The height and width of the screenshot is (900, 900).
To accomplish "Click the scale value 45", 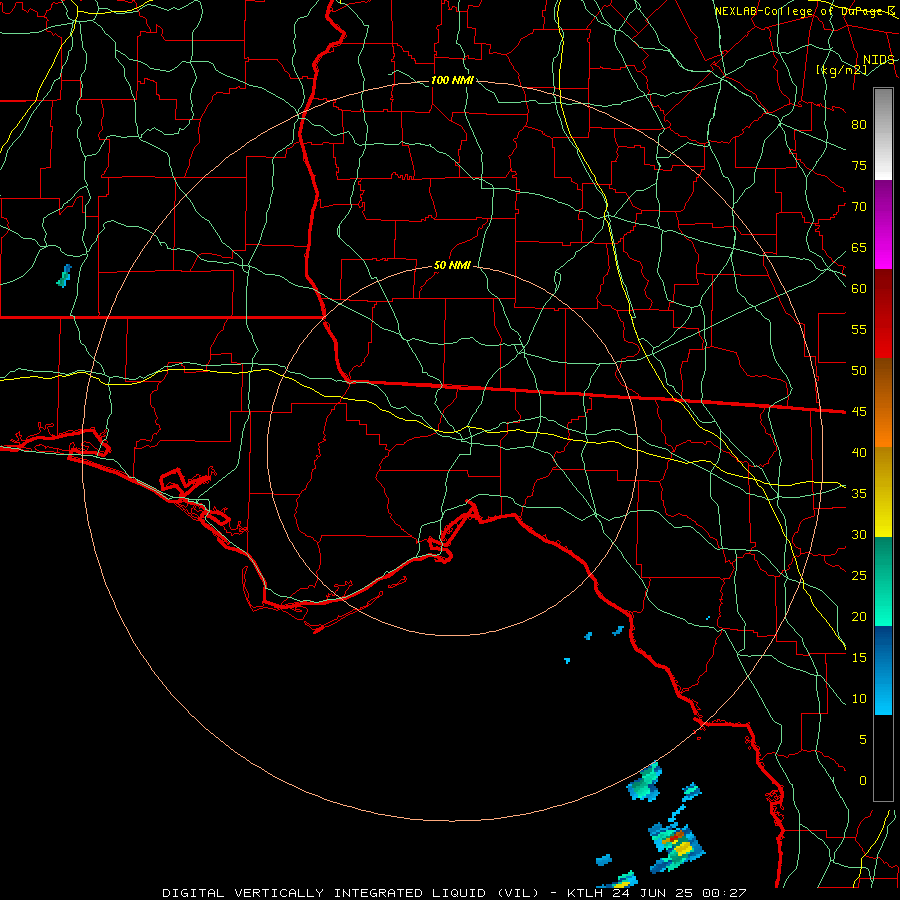I will 859,412.
